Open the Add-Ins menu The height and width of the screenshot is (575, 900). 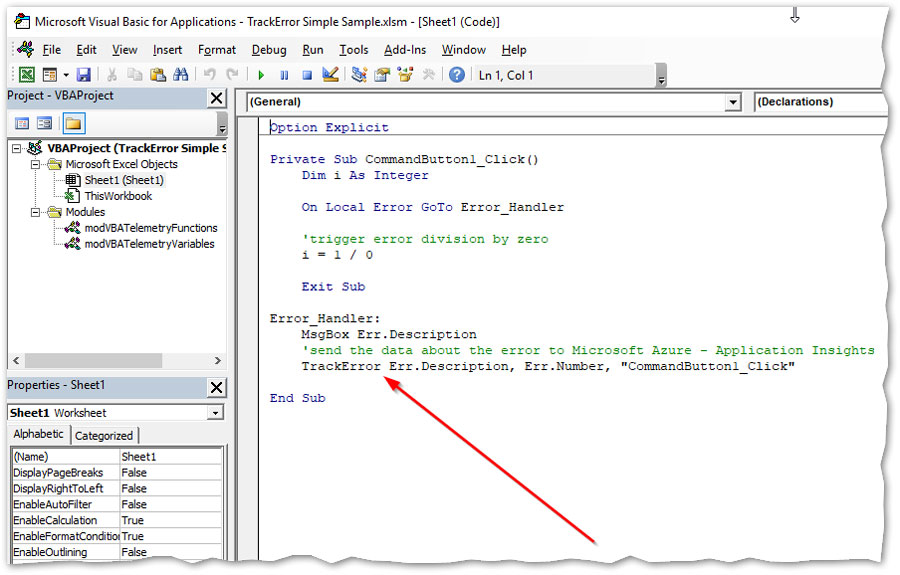click(405, 50)
